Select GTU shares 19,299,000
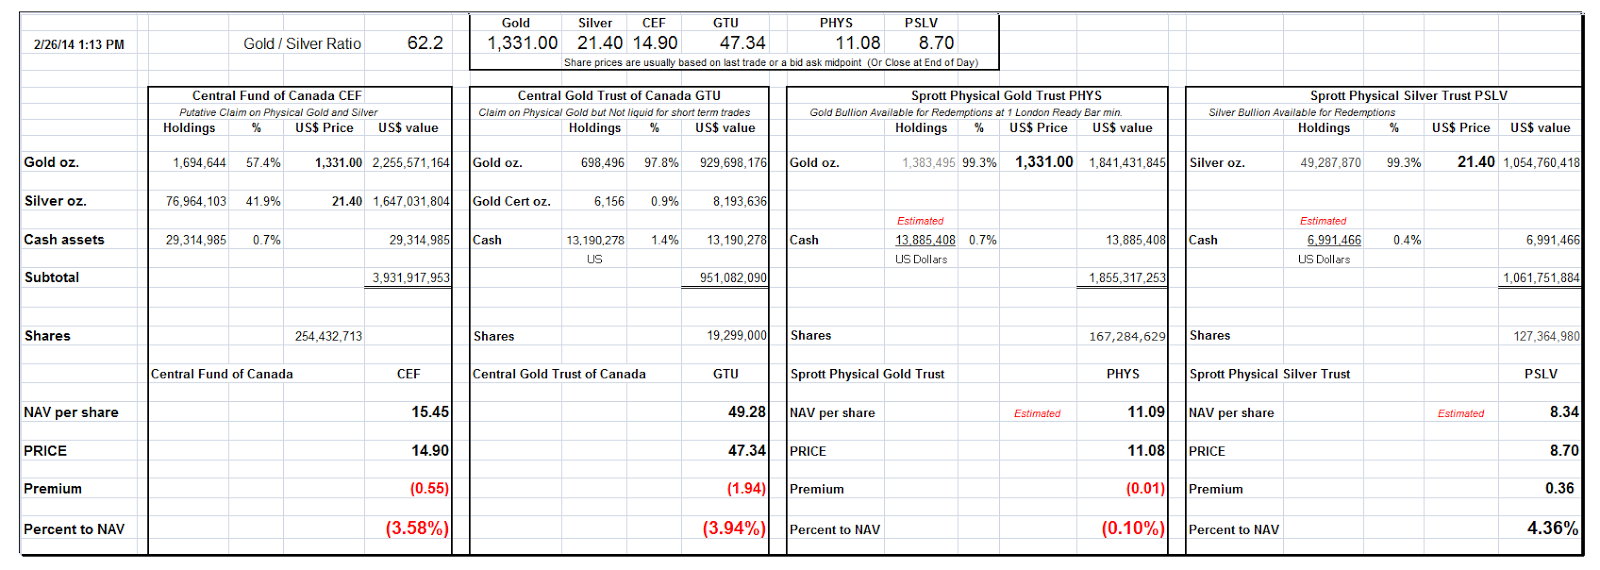The image size is (1600, 570). tap(737, 336)
